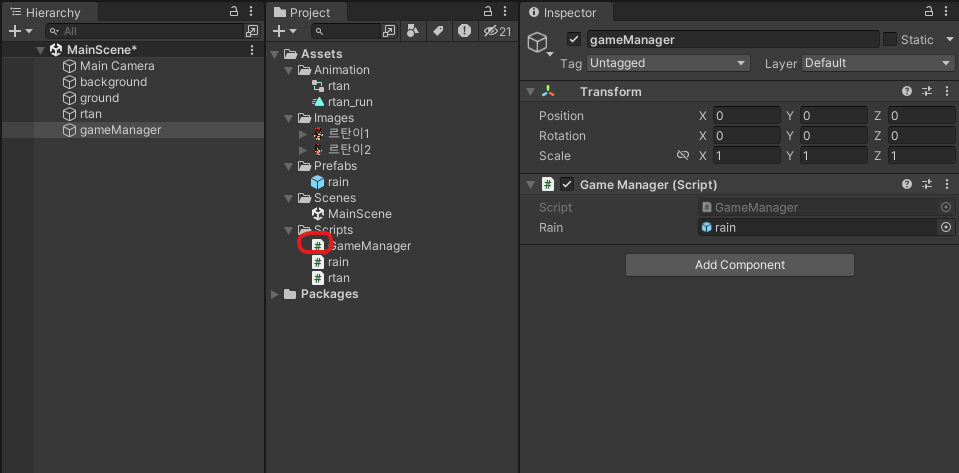The image size is (959, 473).
Task: Open search window icon in Hierarchy
Action: pos(251,31)
